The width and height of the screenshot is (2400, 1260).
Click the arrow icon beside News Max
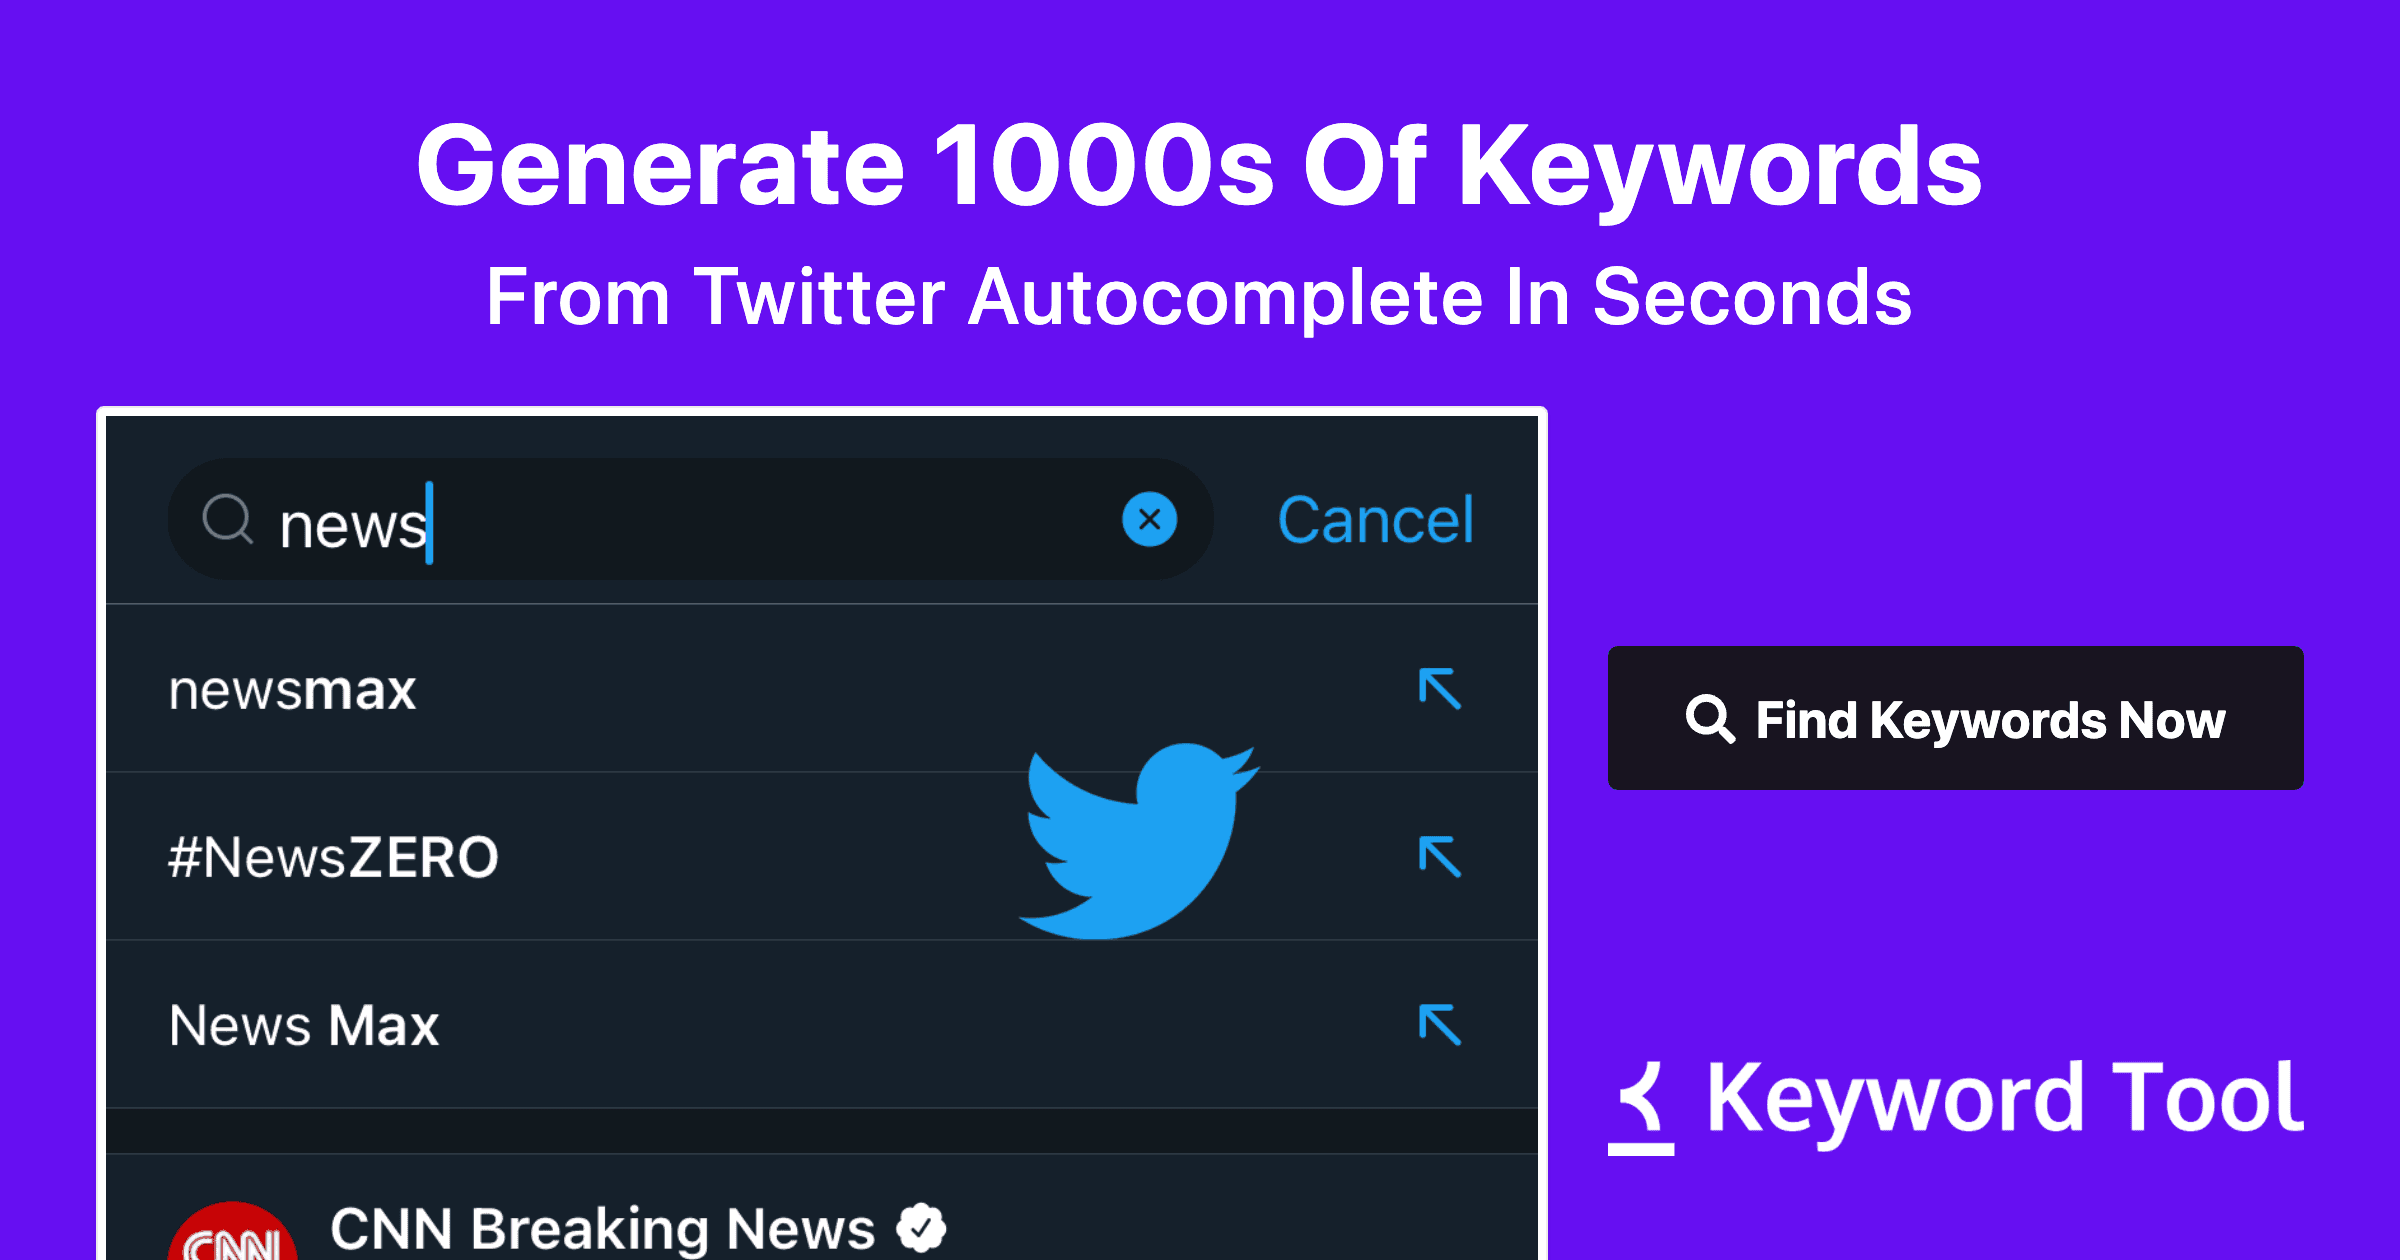coord(1440,1025)
